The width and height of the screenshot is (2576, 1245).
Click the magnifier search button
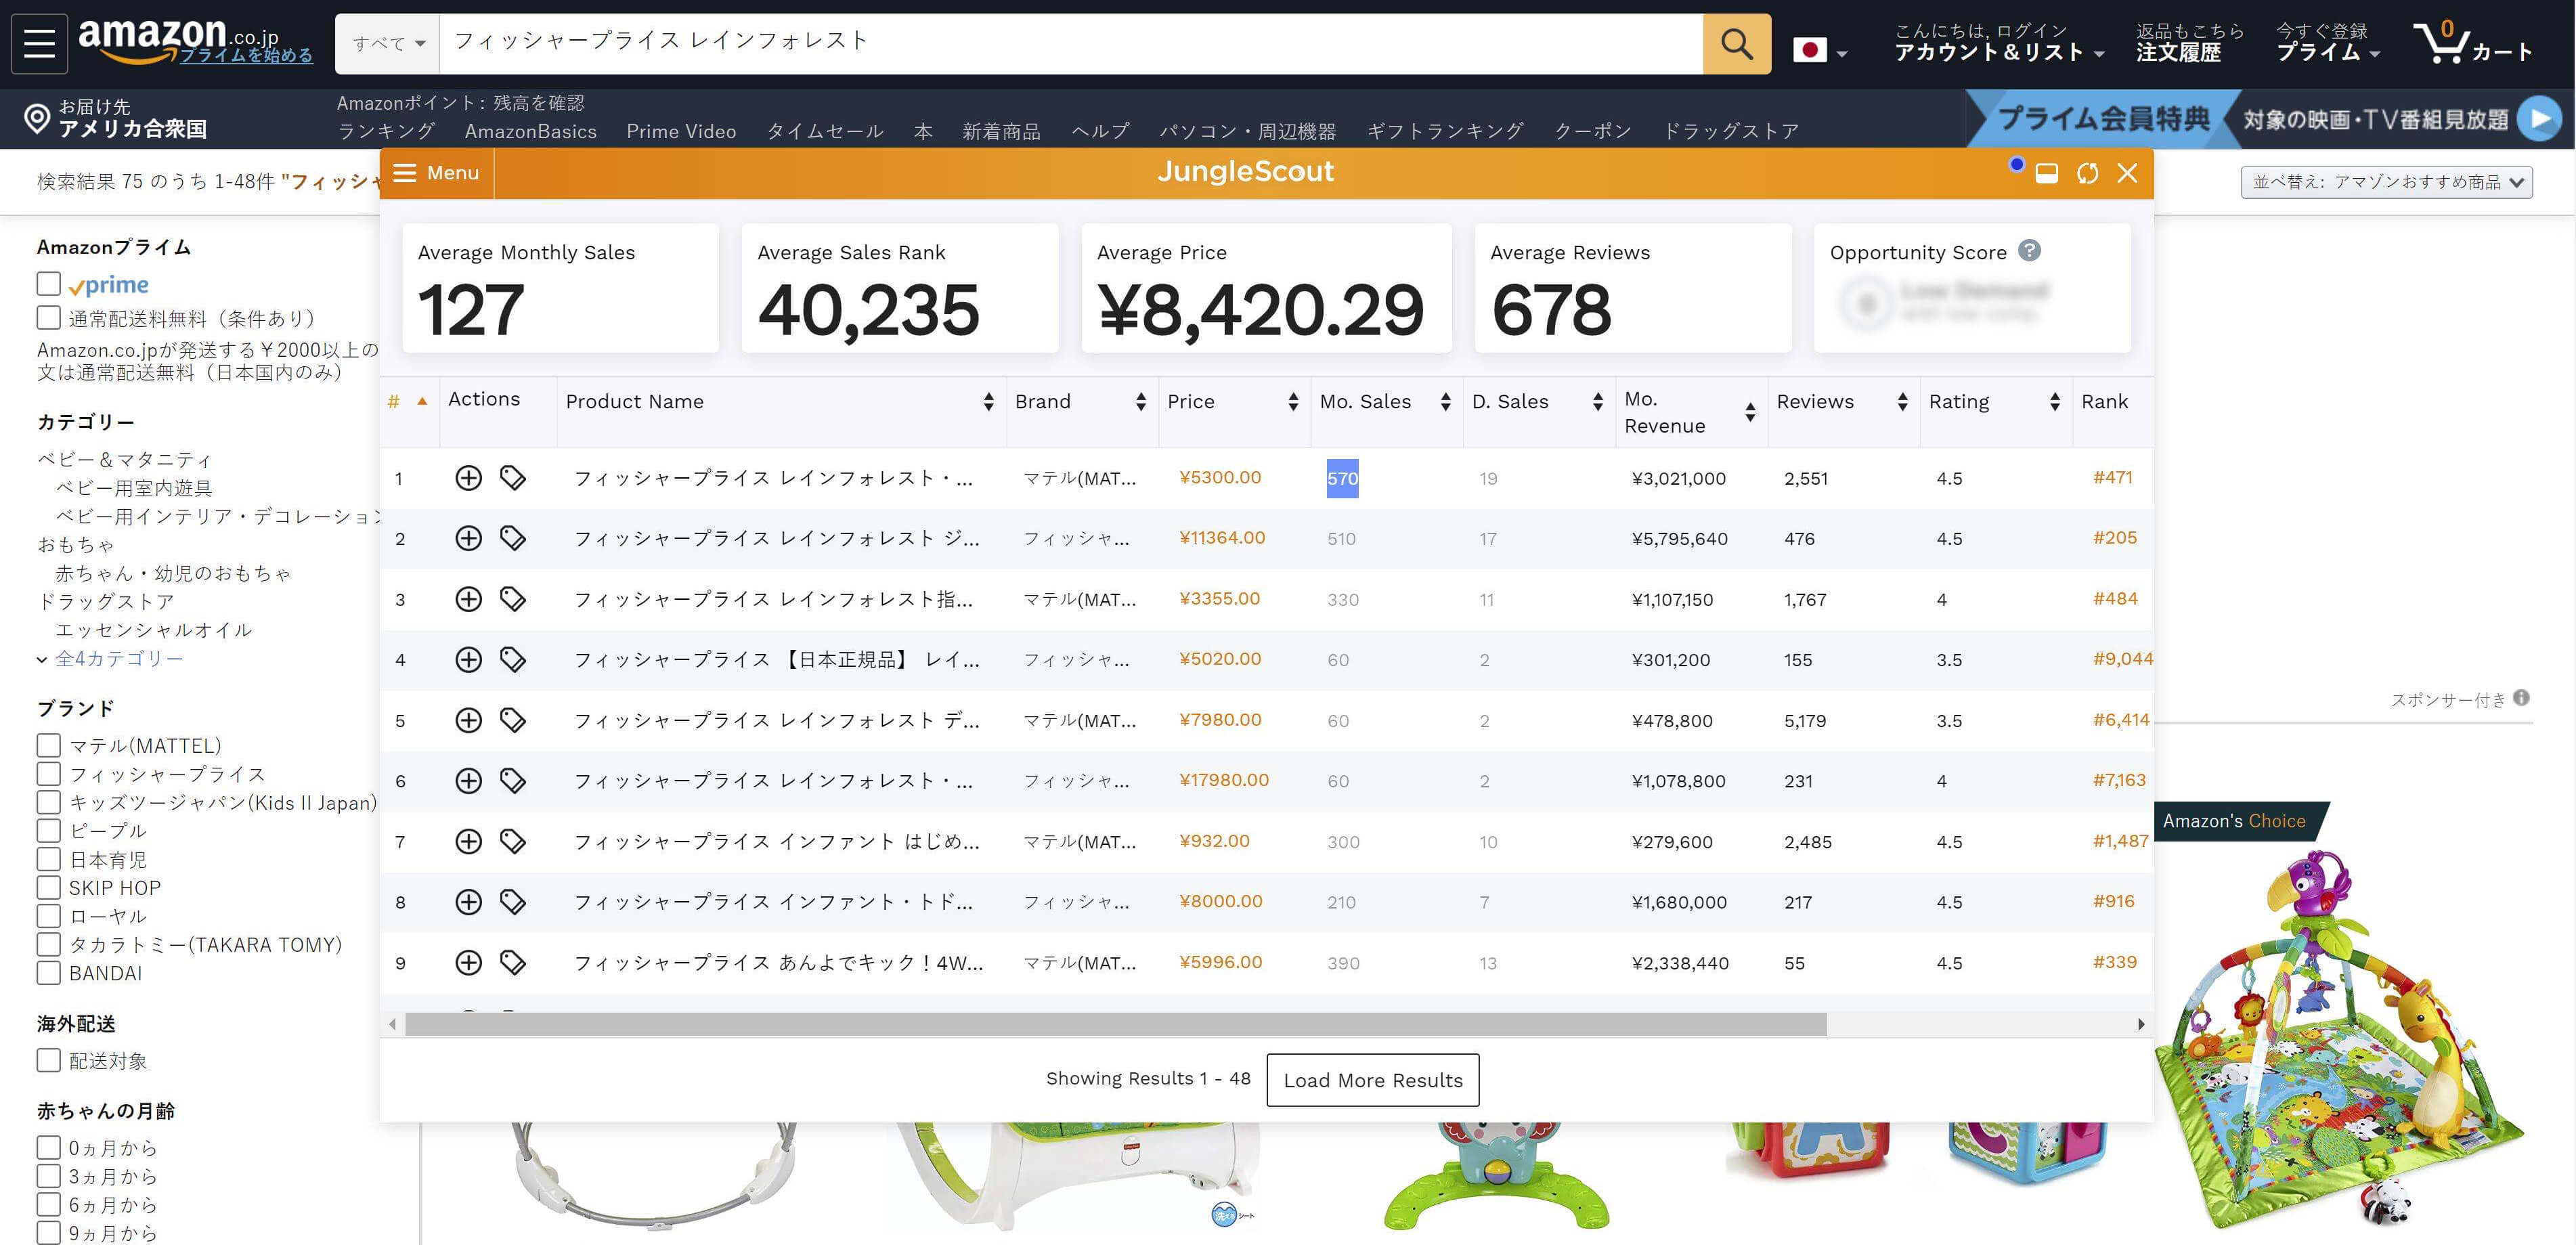tap(1736, 44)
